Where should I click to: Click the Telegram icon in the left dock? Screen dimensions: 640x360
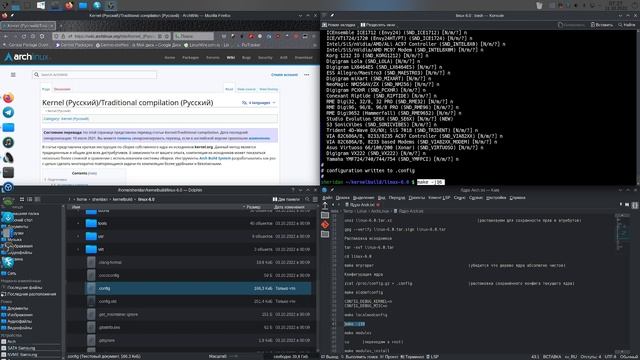(x=8, y=112)
